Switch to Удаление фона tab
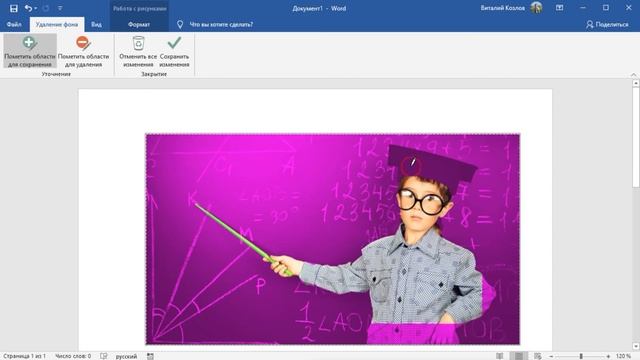 coord(57,24)
